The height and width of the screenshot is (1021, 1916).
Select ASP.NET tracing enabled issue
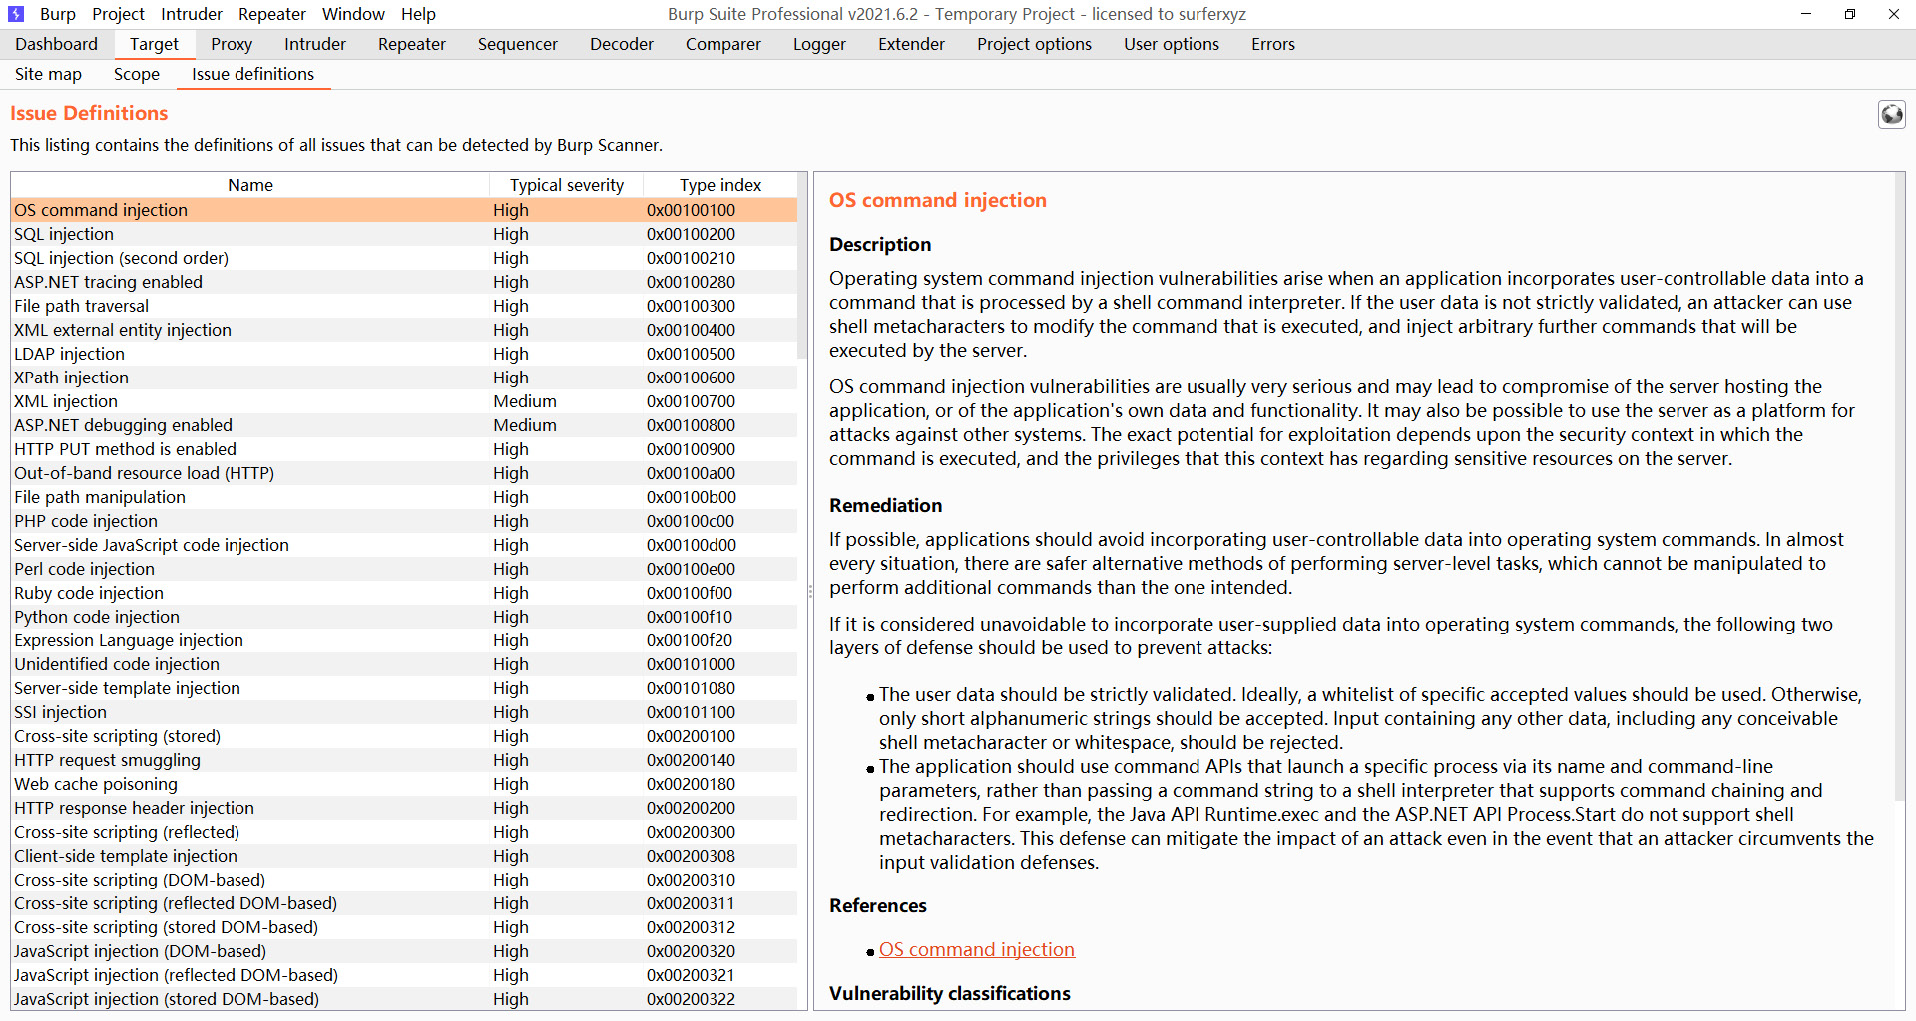pos(404,282)
